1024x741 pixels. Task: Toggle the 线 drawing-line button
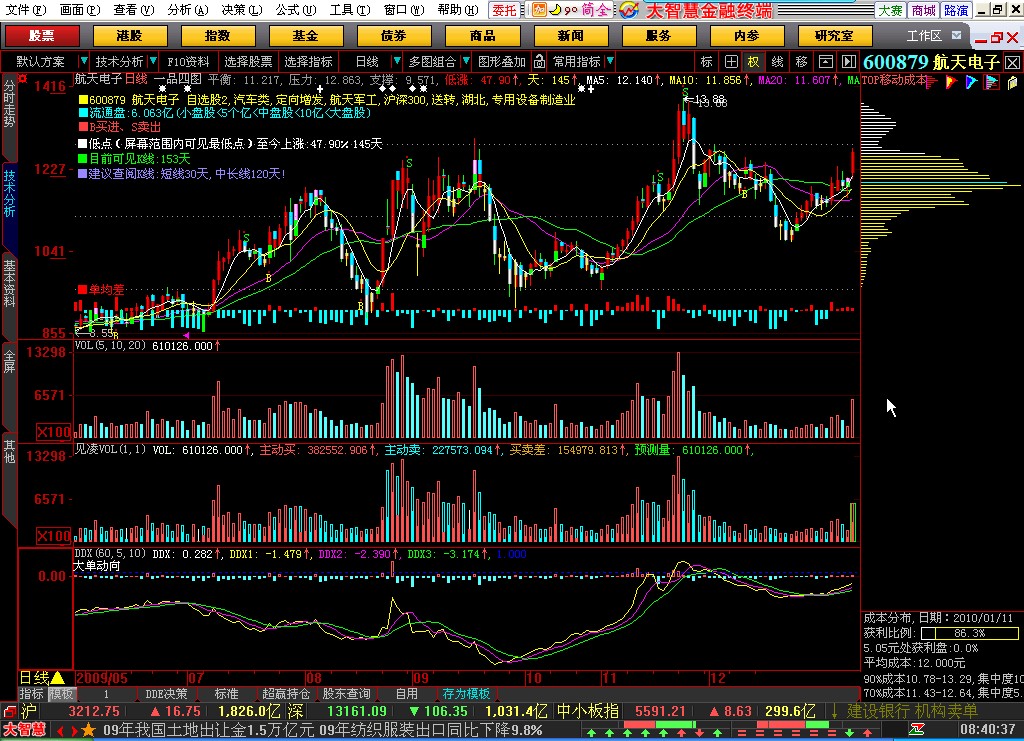click(777, 61)
